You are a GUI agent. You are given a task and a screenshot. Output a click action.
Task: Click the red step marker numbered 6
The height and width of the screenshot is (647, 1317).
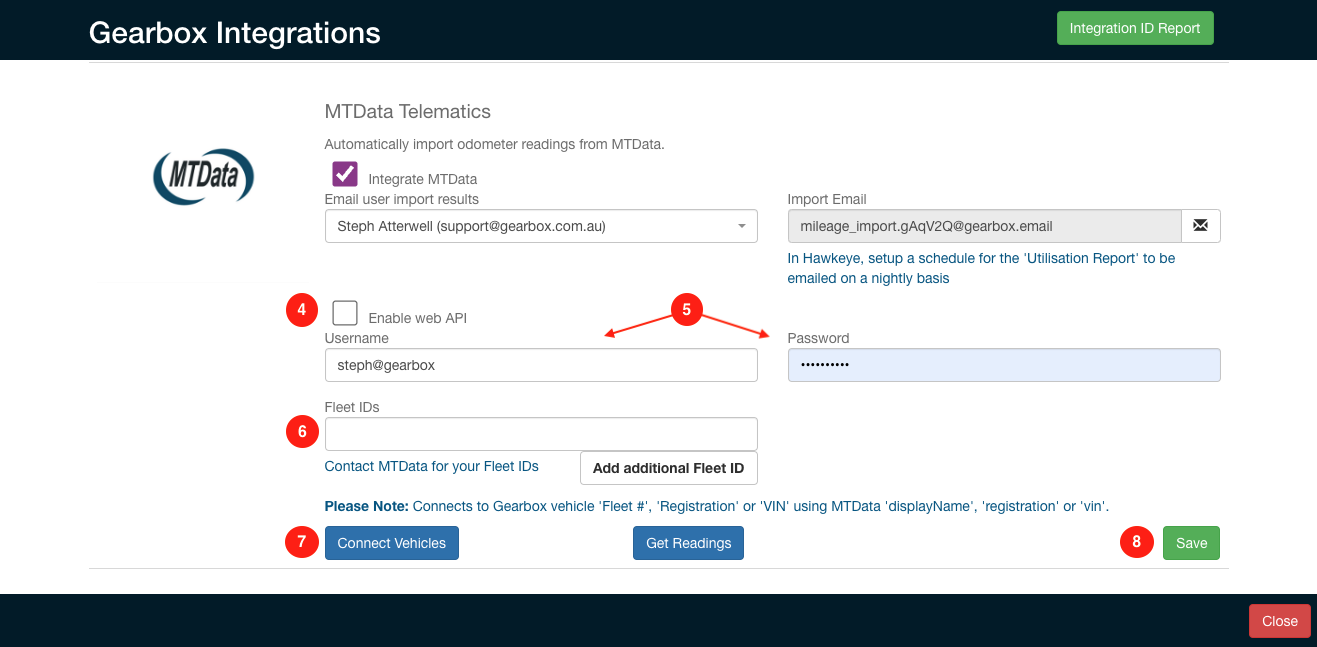pyautogui.click(x=301, y=431)
